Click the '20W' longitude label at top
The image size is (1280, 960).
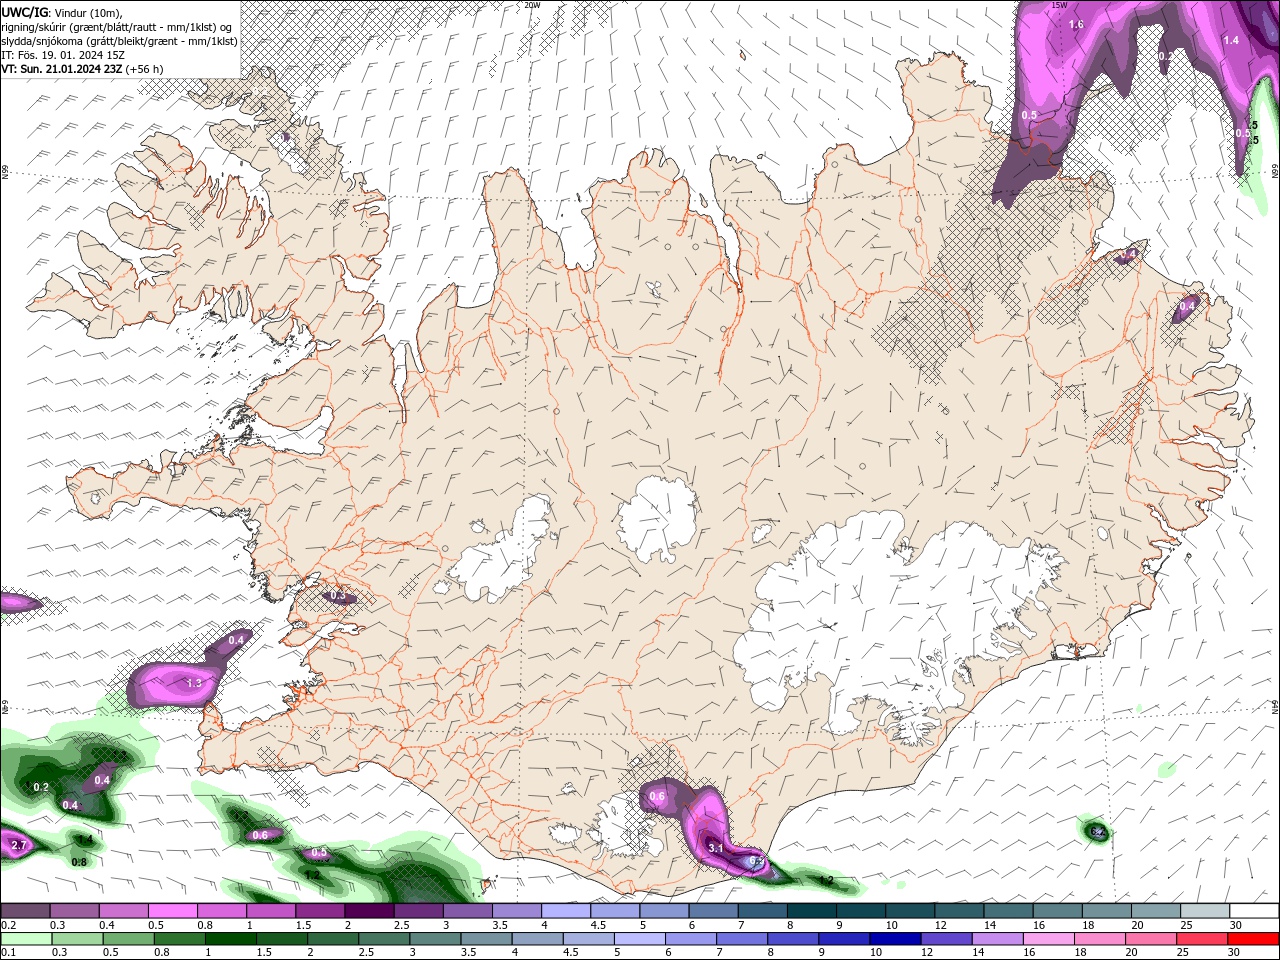click(532, 5)
